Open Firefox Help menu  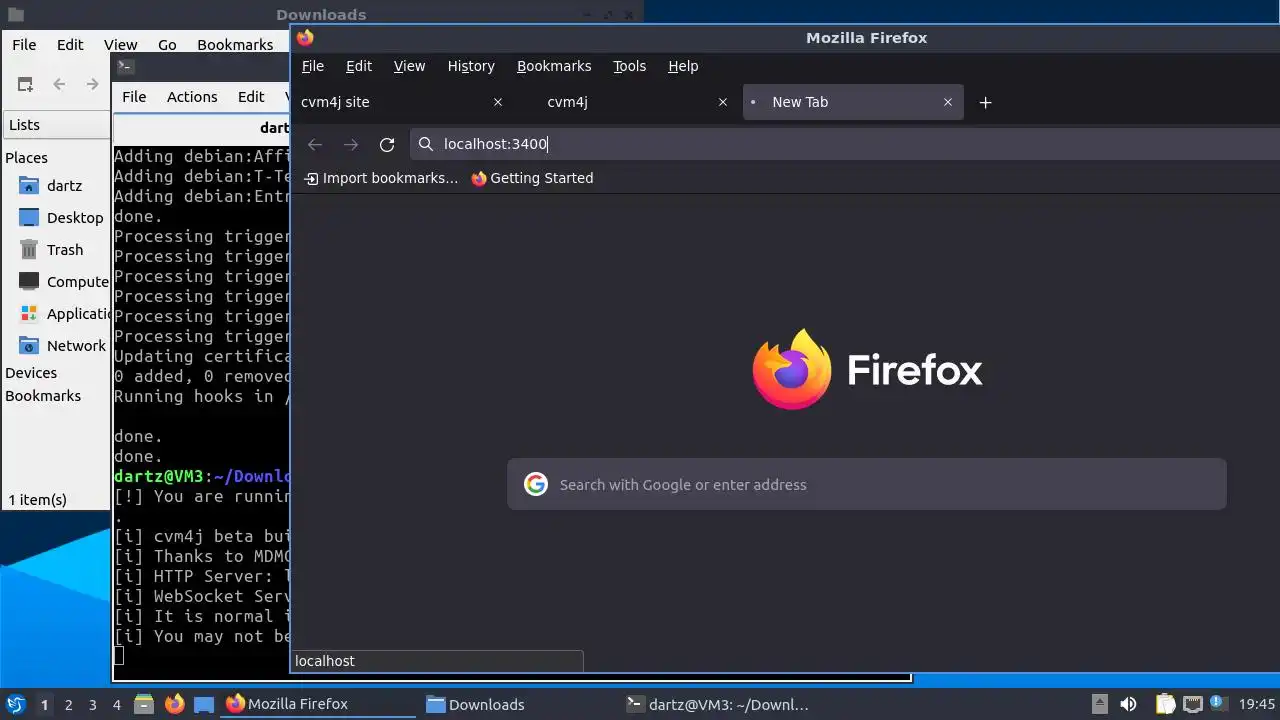point(683,66)
